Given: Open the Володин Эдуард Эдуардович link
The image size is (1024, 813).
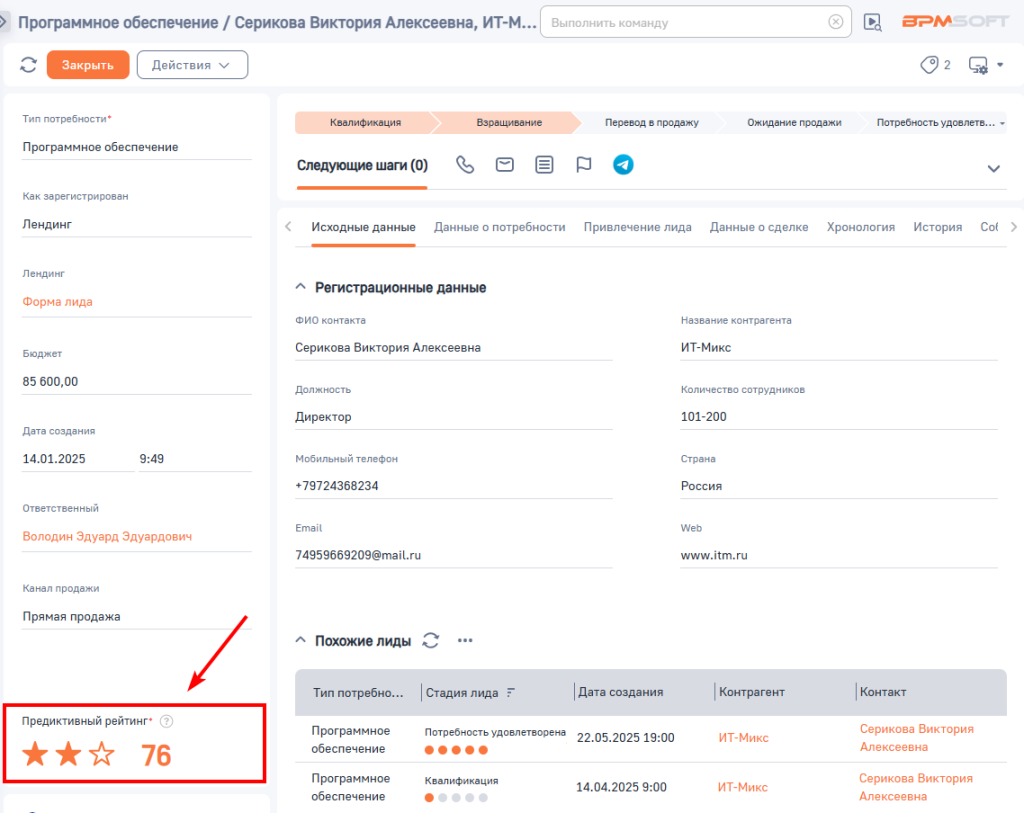Looking at the screenshot, I should tap(107, 536).
